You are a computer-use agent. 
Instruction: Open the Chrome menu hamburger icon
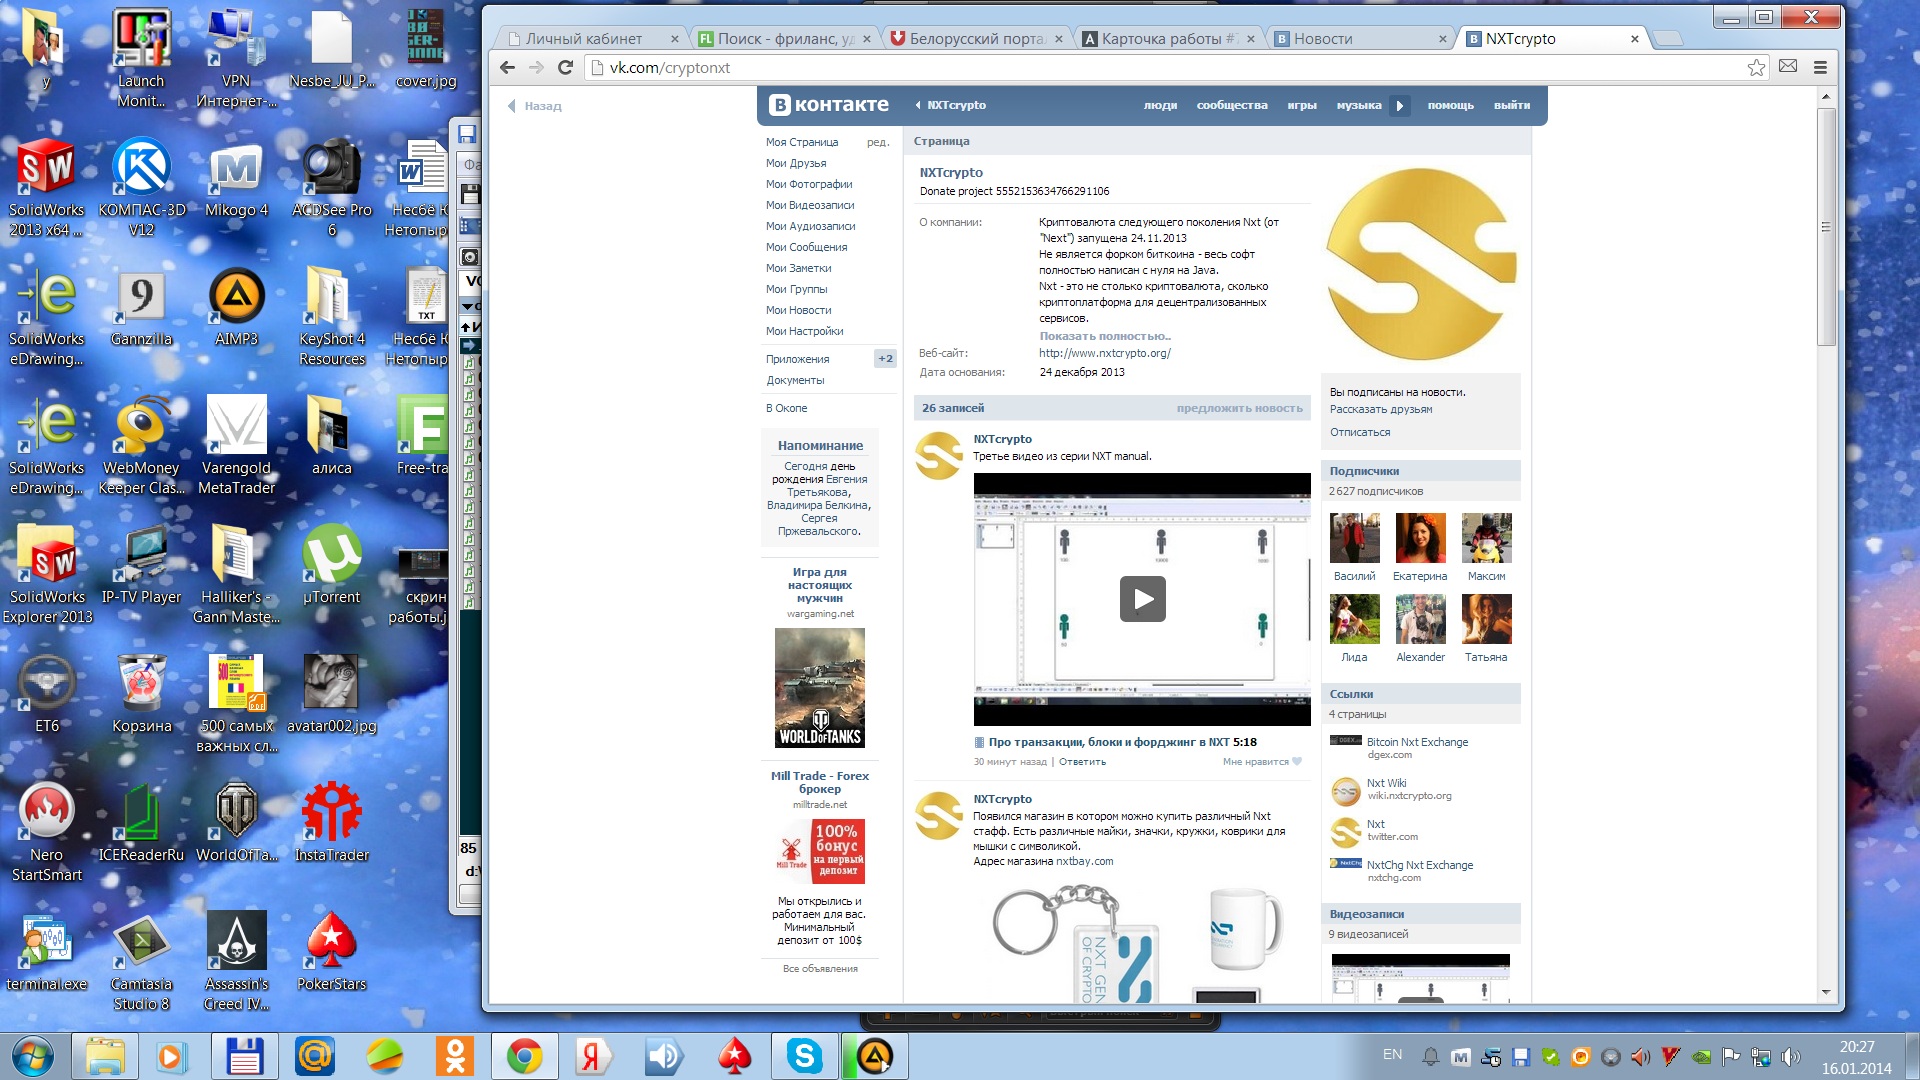point(1820,67)
